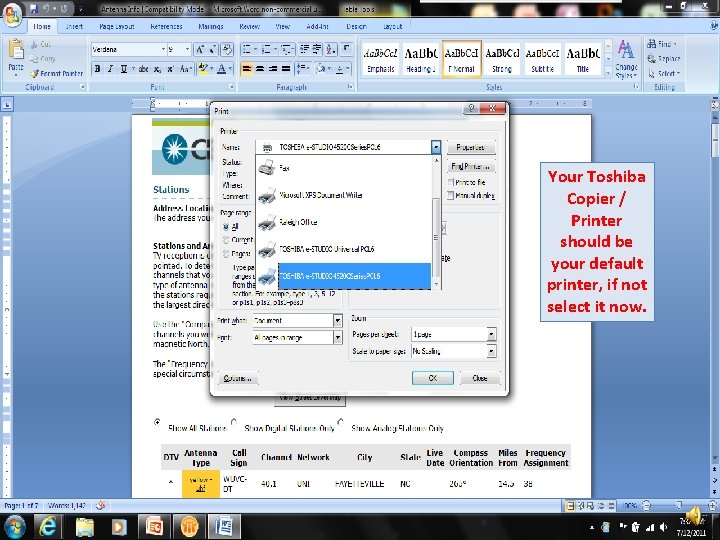Viewport: 720px width, 540px height.
Task: Open the font size dropdown
Action: click(187, 49)
